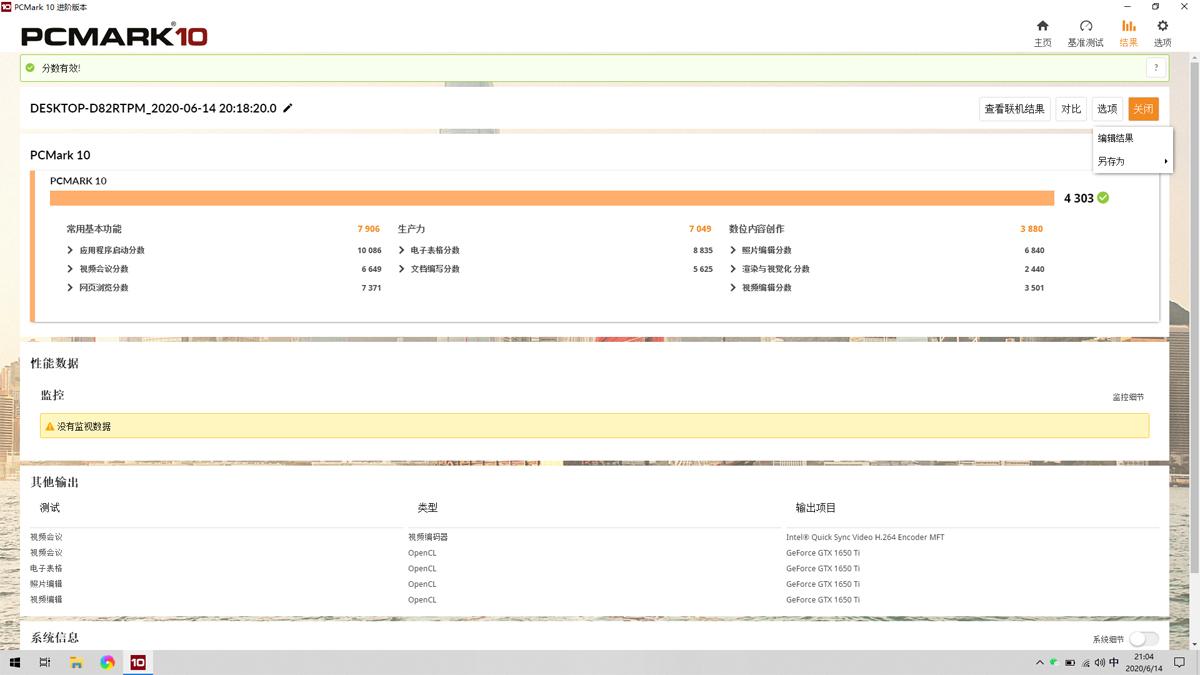Click the result name DESKTOP-D82RTPM_2020-06-14

(x=153, y=108)
